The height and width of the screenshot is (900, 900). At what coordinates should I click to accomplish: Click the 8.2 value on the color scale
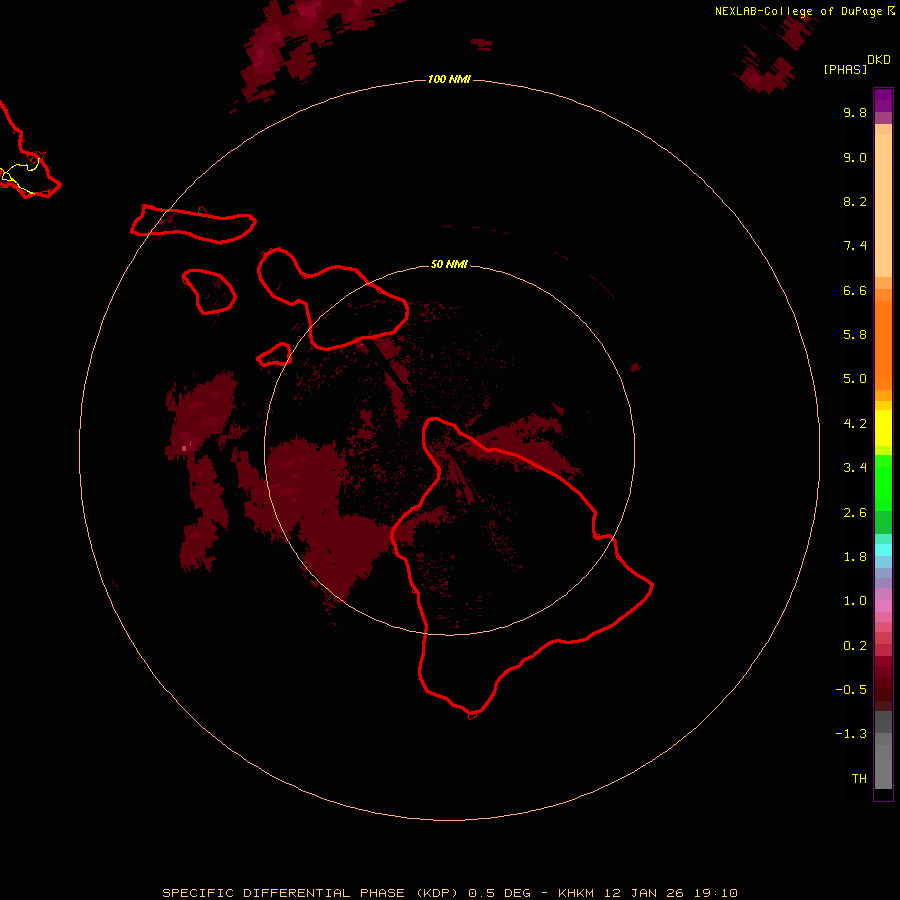tap(855, 201)
